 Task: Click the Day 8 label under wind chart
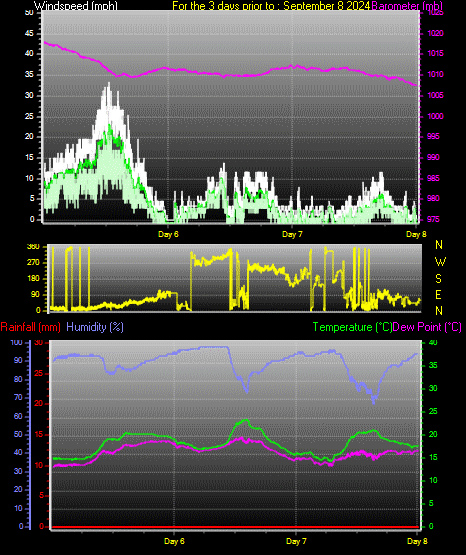point(416,234)
